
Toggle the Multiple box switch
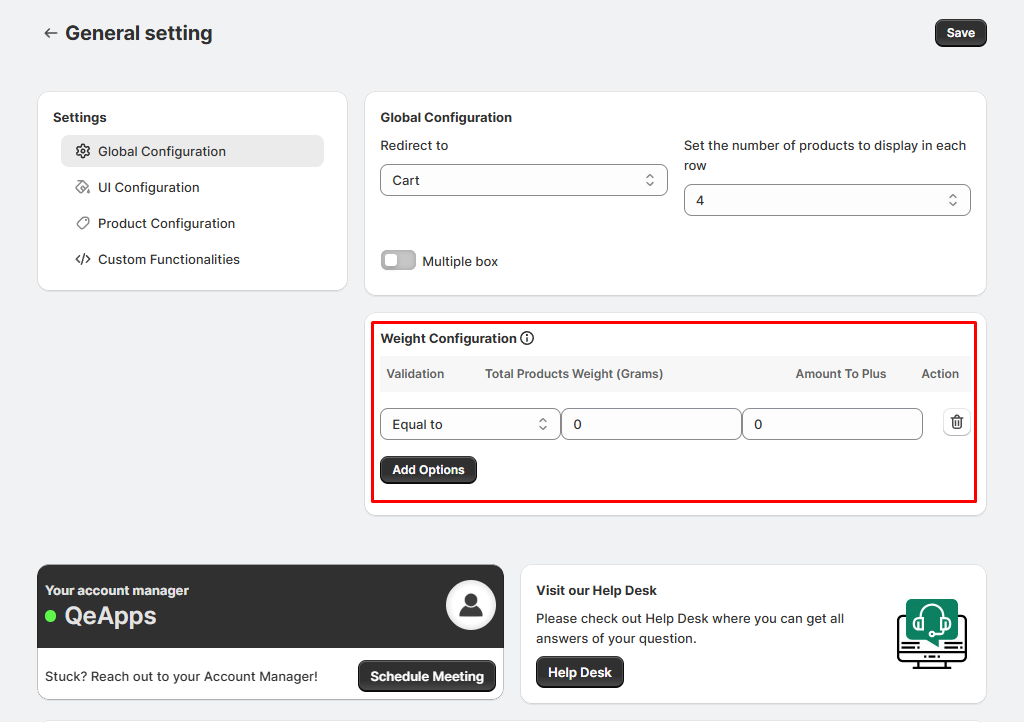(x=398, y=261)
